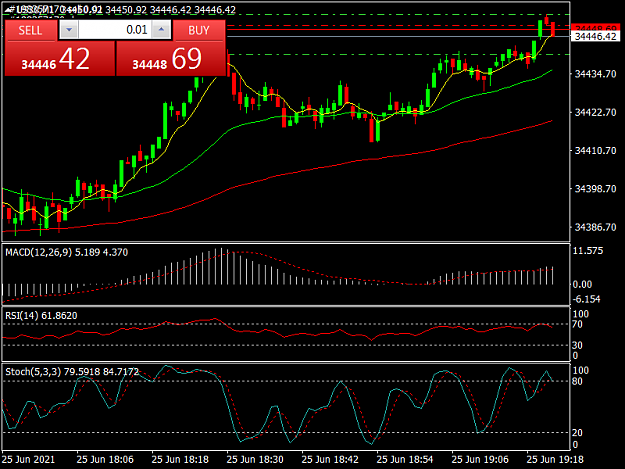Click the BUY button label
Image resolution: width=625 pixels, height=469 pixels.
pyautogui.click(x=199, y=31)
